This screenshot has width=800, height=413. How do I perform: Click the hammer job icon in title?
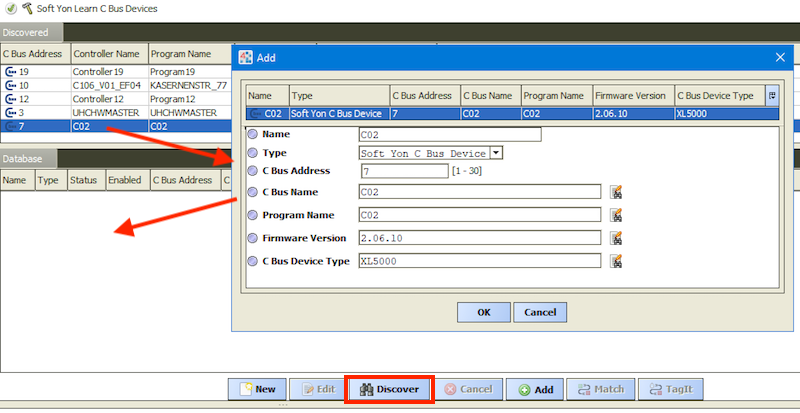pyautogui.click(x=28, y=8)
